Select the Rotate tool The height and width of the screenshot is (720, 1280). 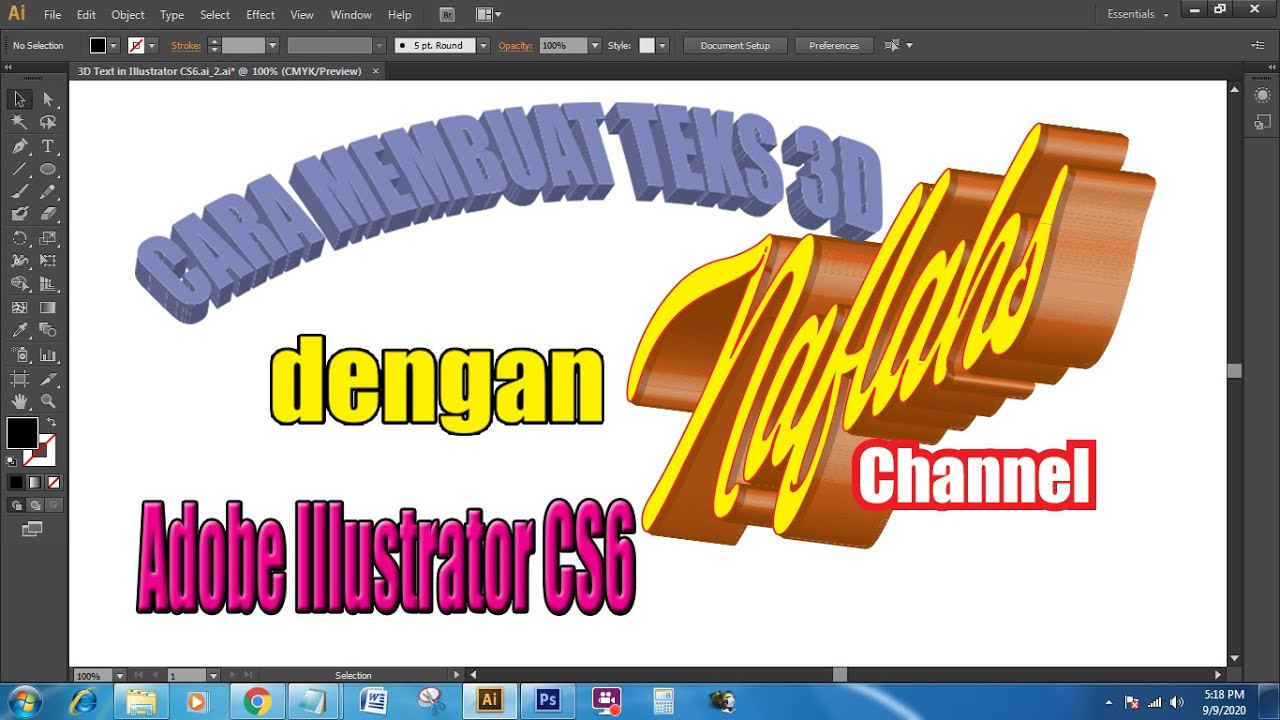19,238
